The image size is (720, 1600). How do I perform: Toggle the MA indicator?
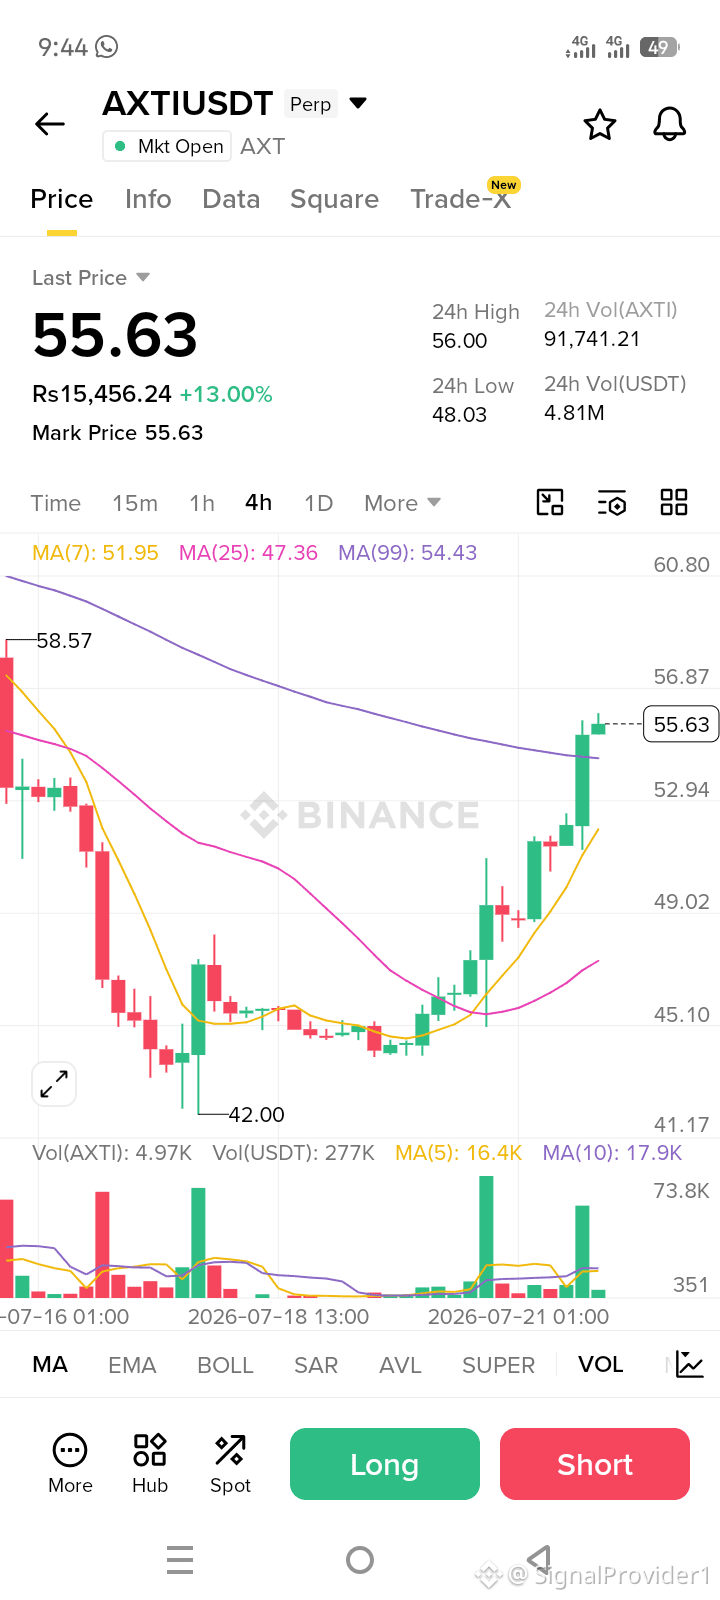(50, 1364)
